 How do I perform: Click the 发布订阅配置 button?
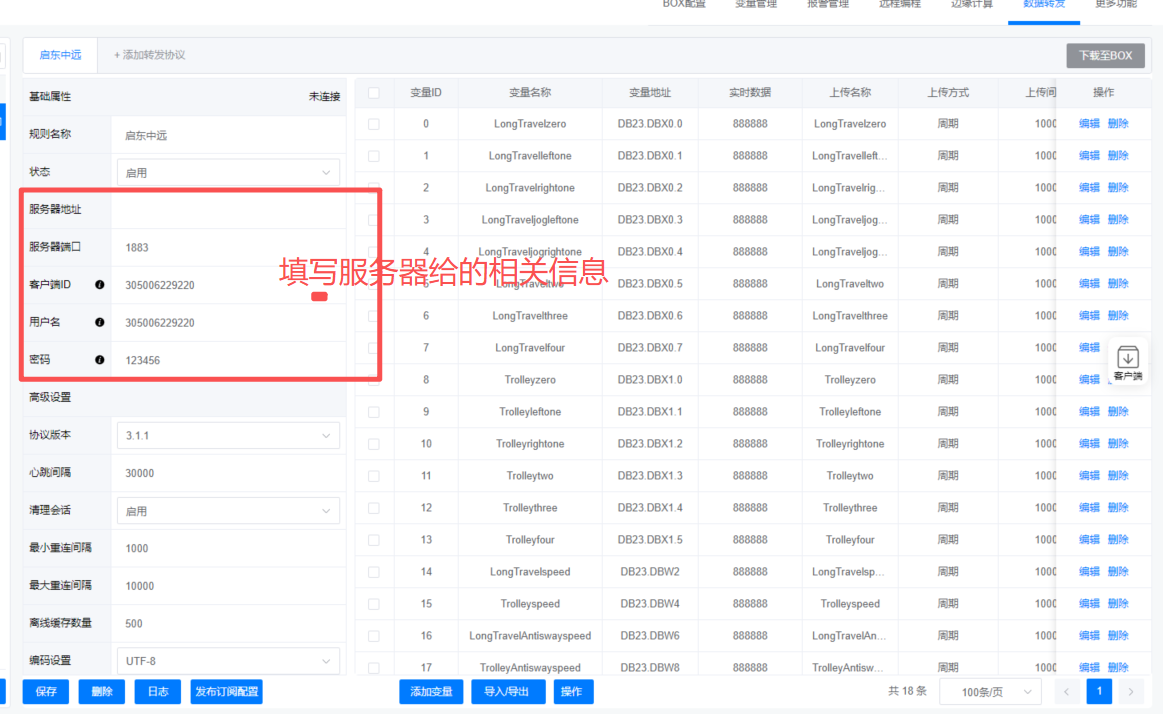tap(226, 691)
